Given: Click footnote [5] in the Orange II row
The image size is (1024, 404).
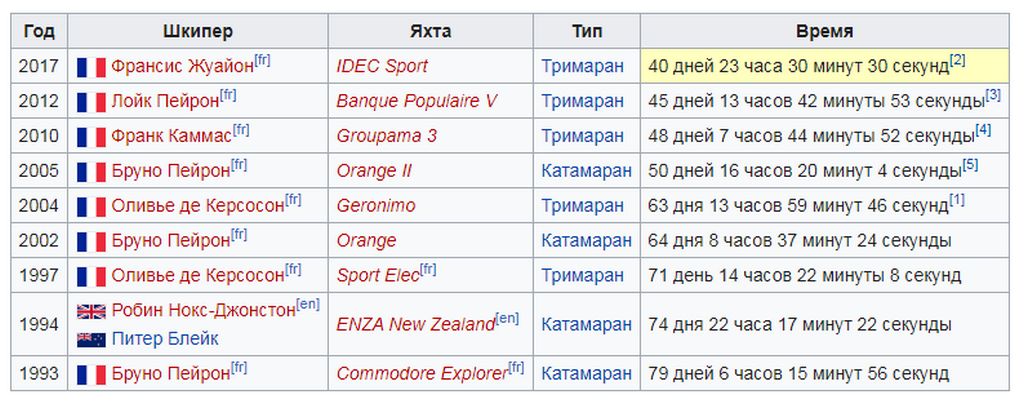Looking at the screenshot, I should point(970,165).
